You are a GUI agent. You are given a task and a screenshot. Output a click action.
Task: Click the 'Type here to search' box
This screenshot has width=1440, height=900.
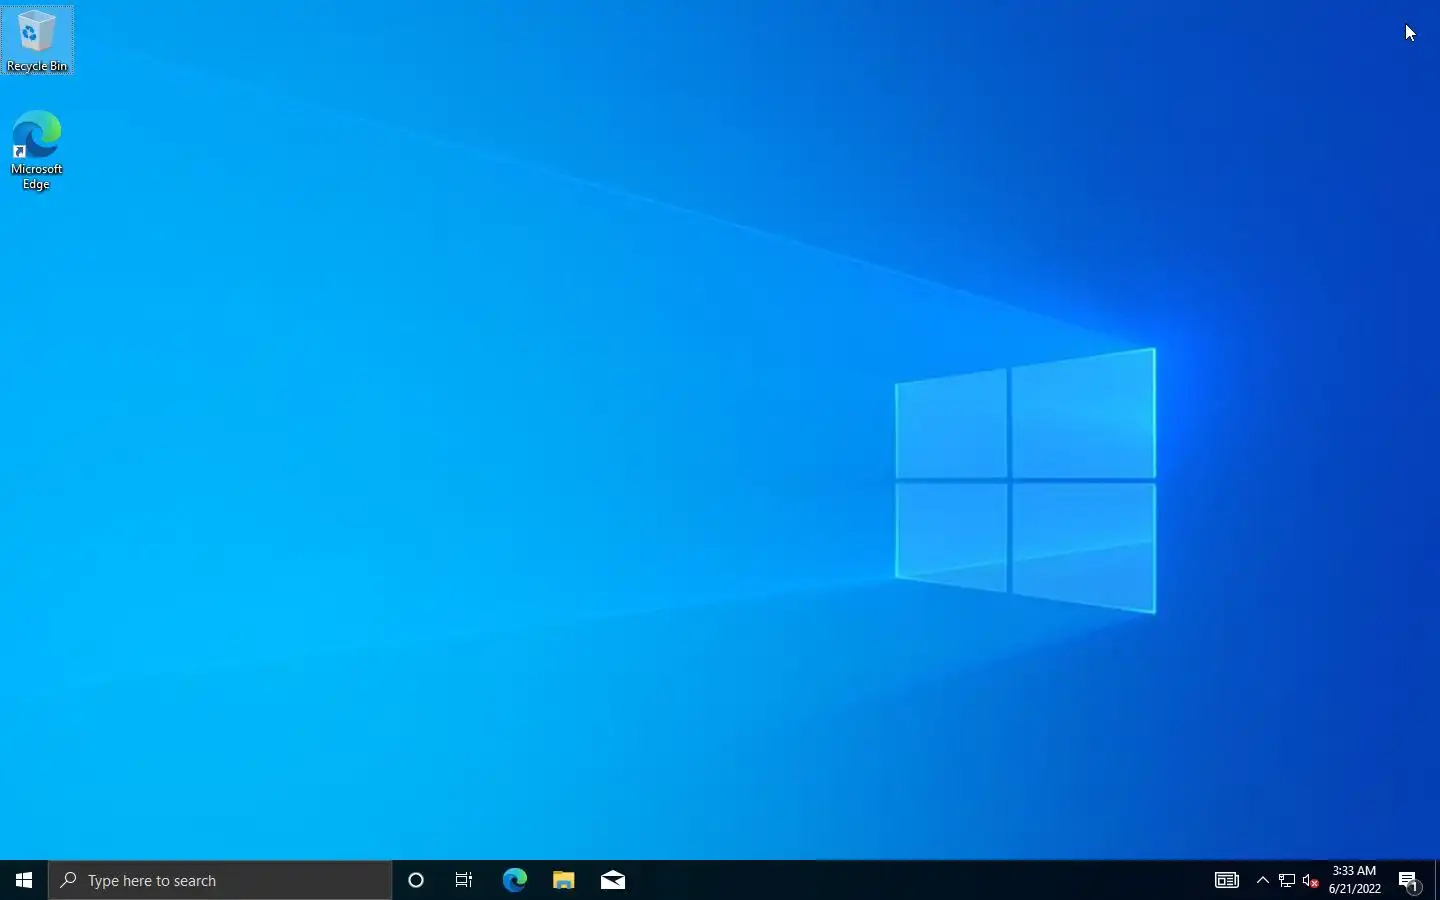[220, 880]
